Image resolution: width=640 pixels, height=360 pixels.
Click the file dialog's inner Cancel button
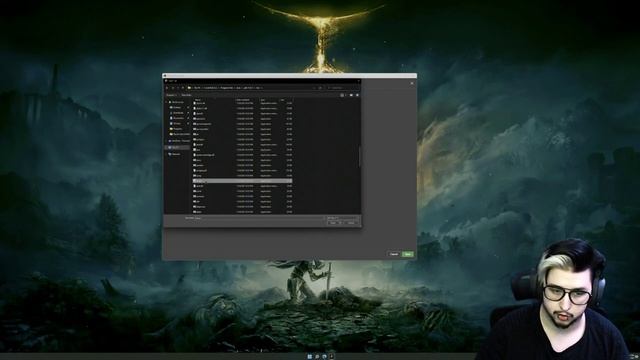pos(351,222)
